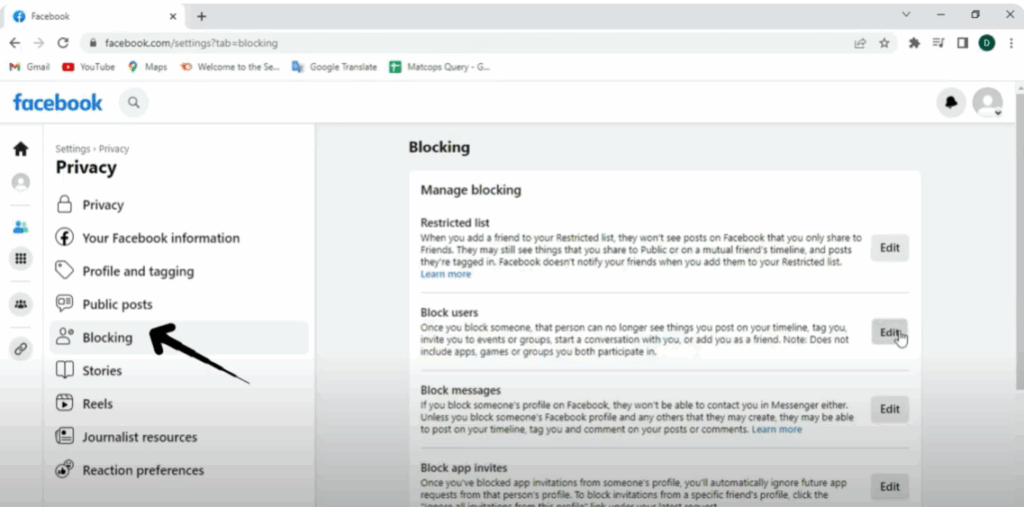Open Public posts settings
Screen dimensions: 1024x507
(178, 304)
